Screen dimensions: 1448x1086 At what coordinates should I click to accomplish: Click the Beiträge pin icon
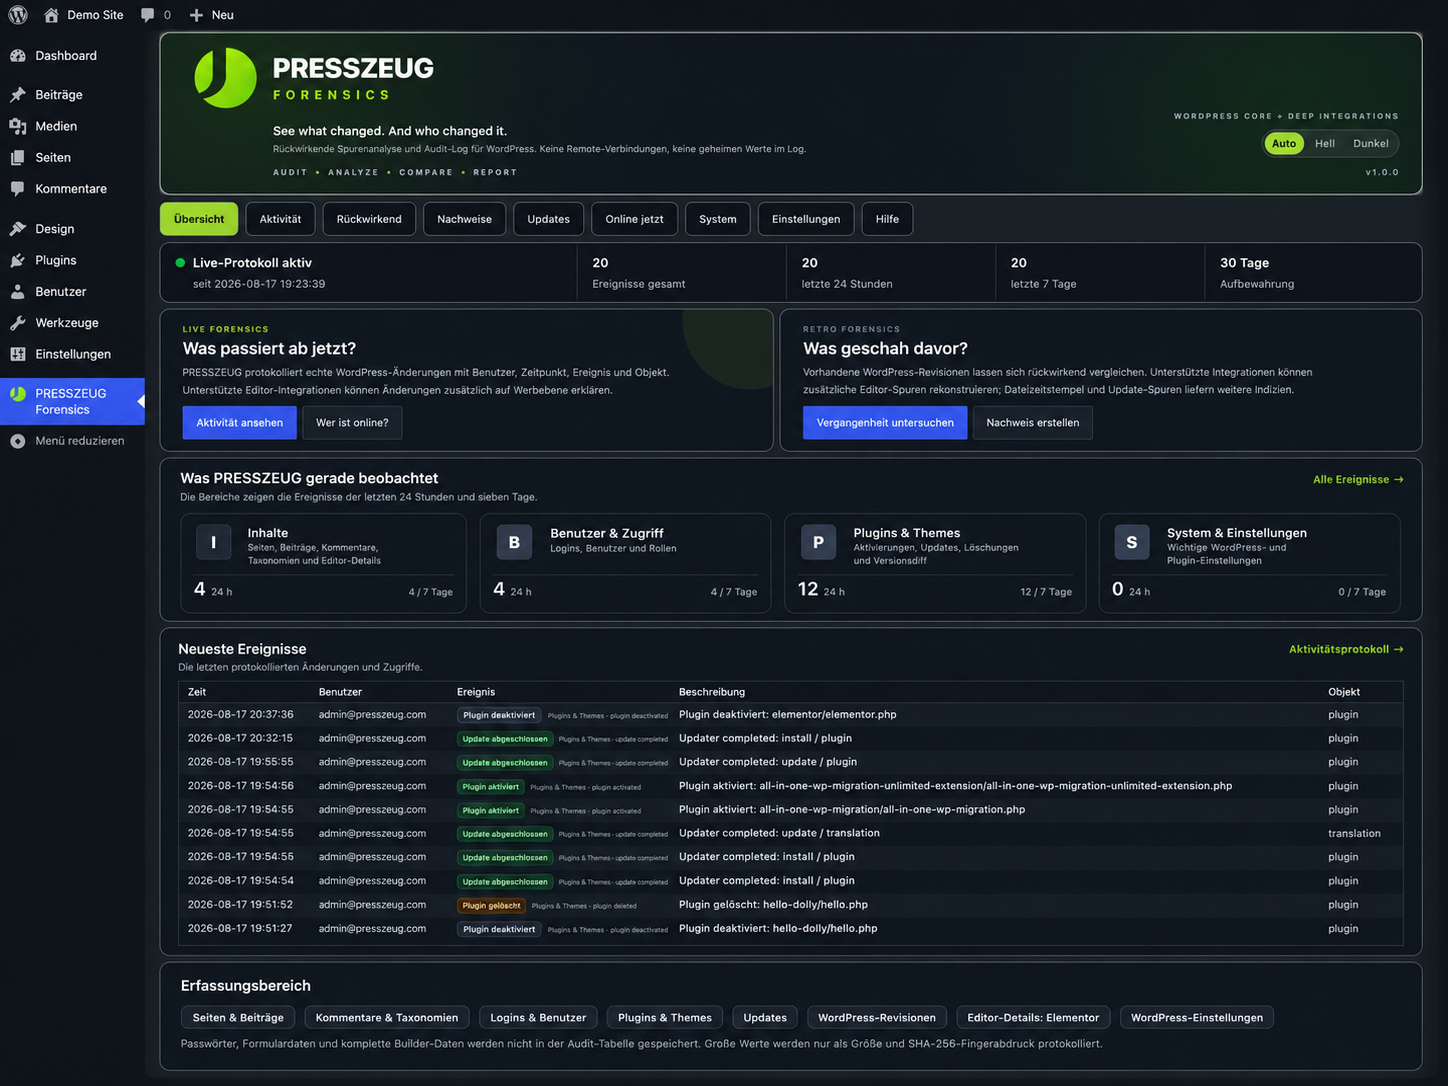point(18,95)
